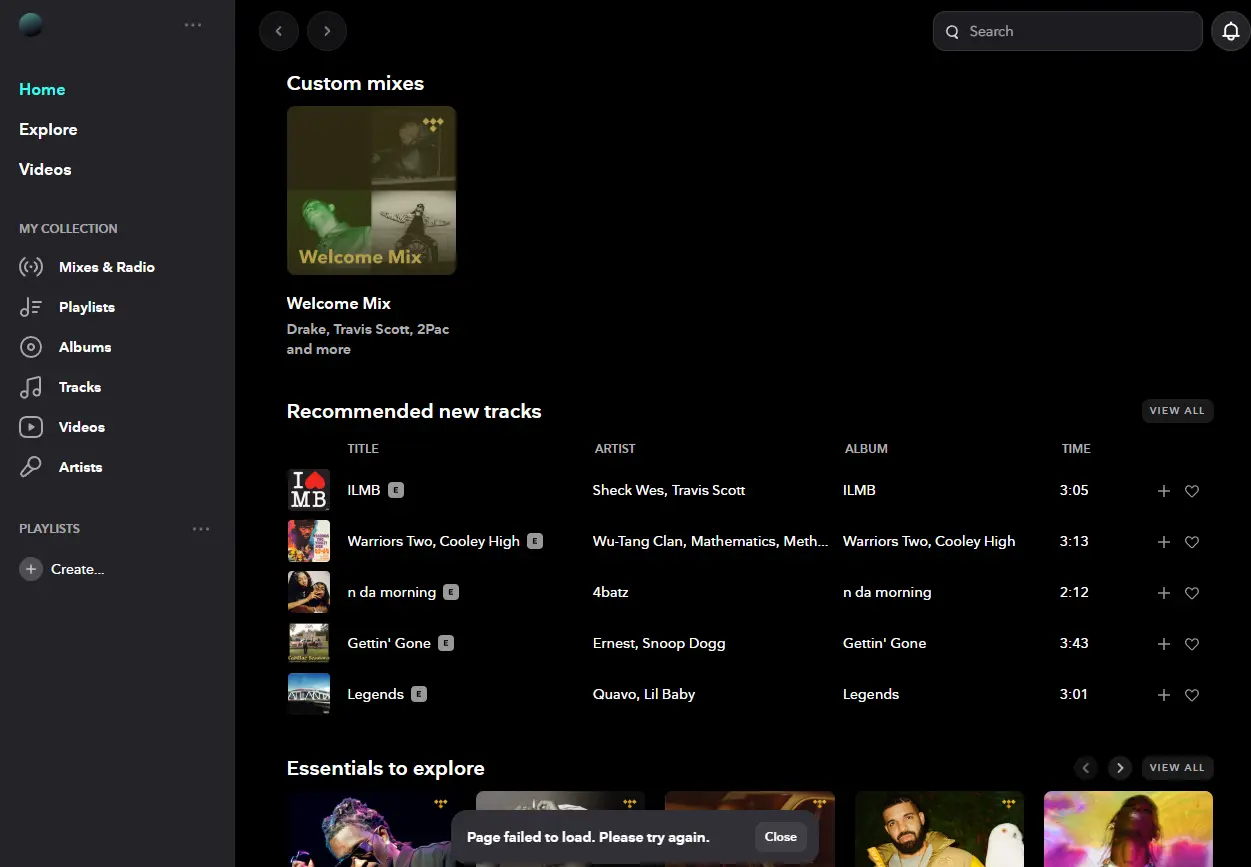Open the Wu-Tang Clan, Mathematics artist text
Screen dimensions: 1251x867
point(710,541)
